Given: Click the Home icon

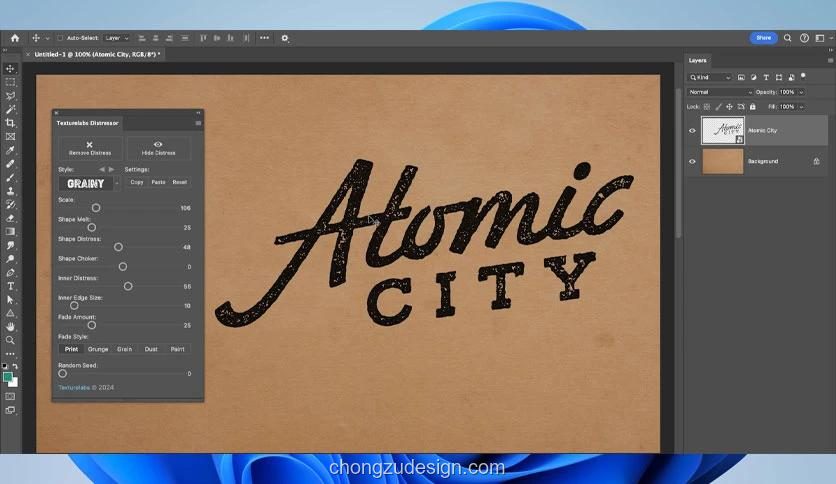Looking at the screenshot, I should click(15, 38).
